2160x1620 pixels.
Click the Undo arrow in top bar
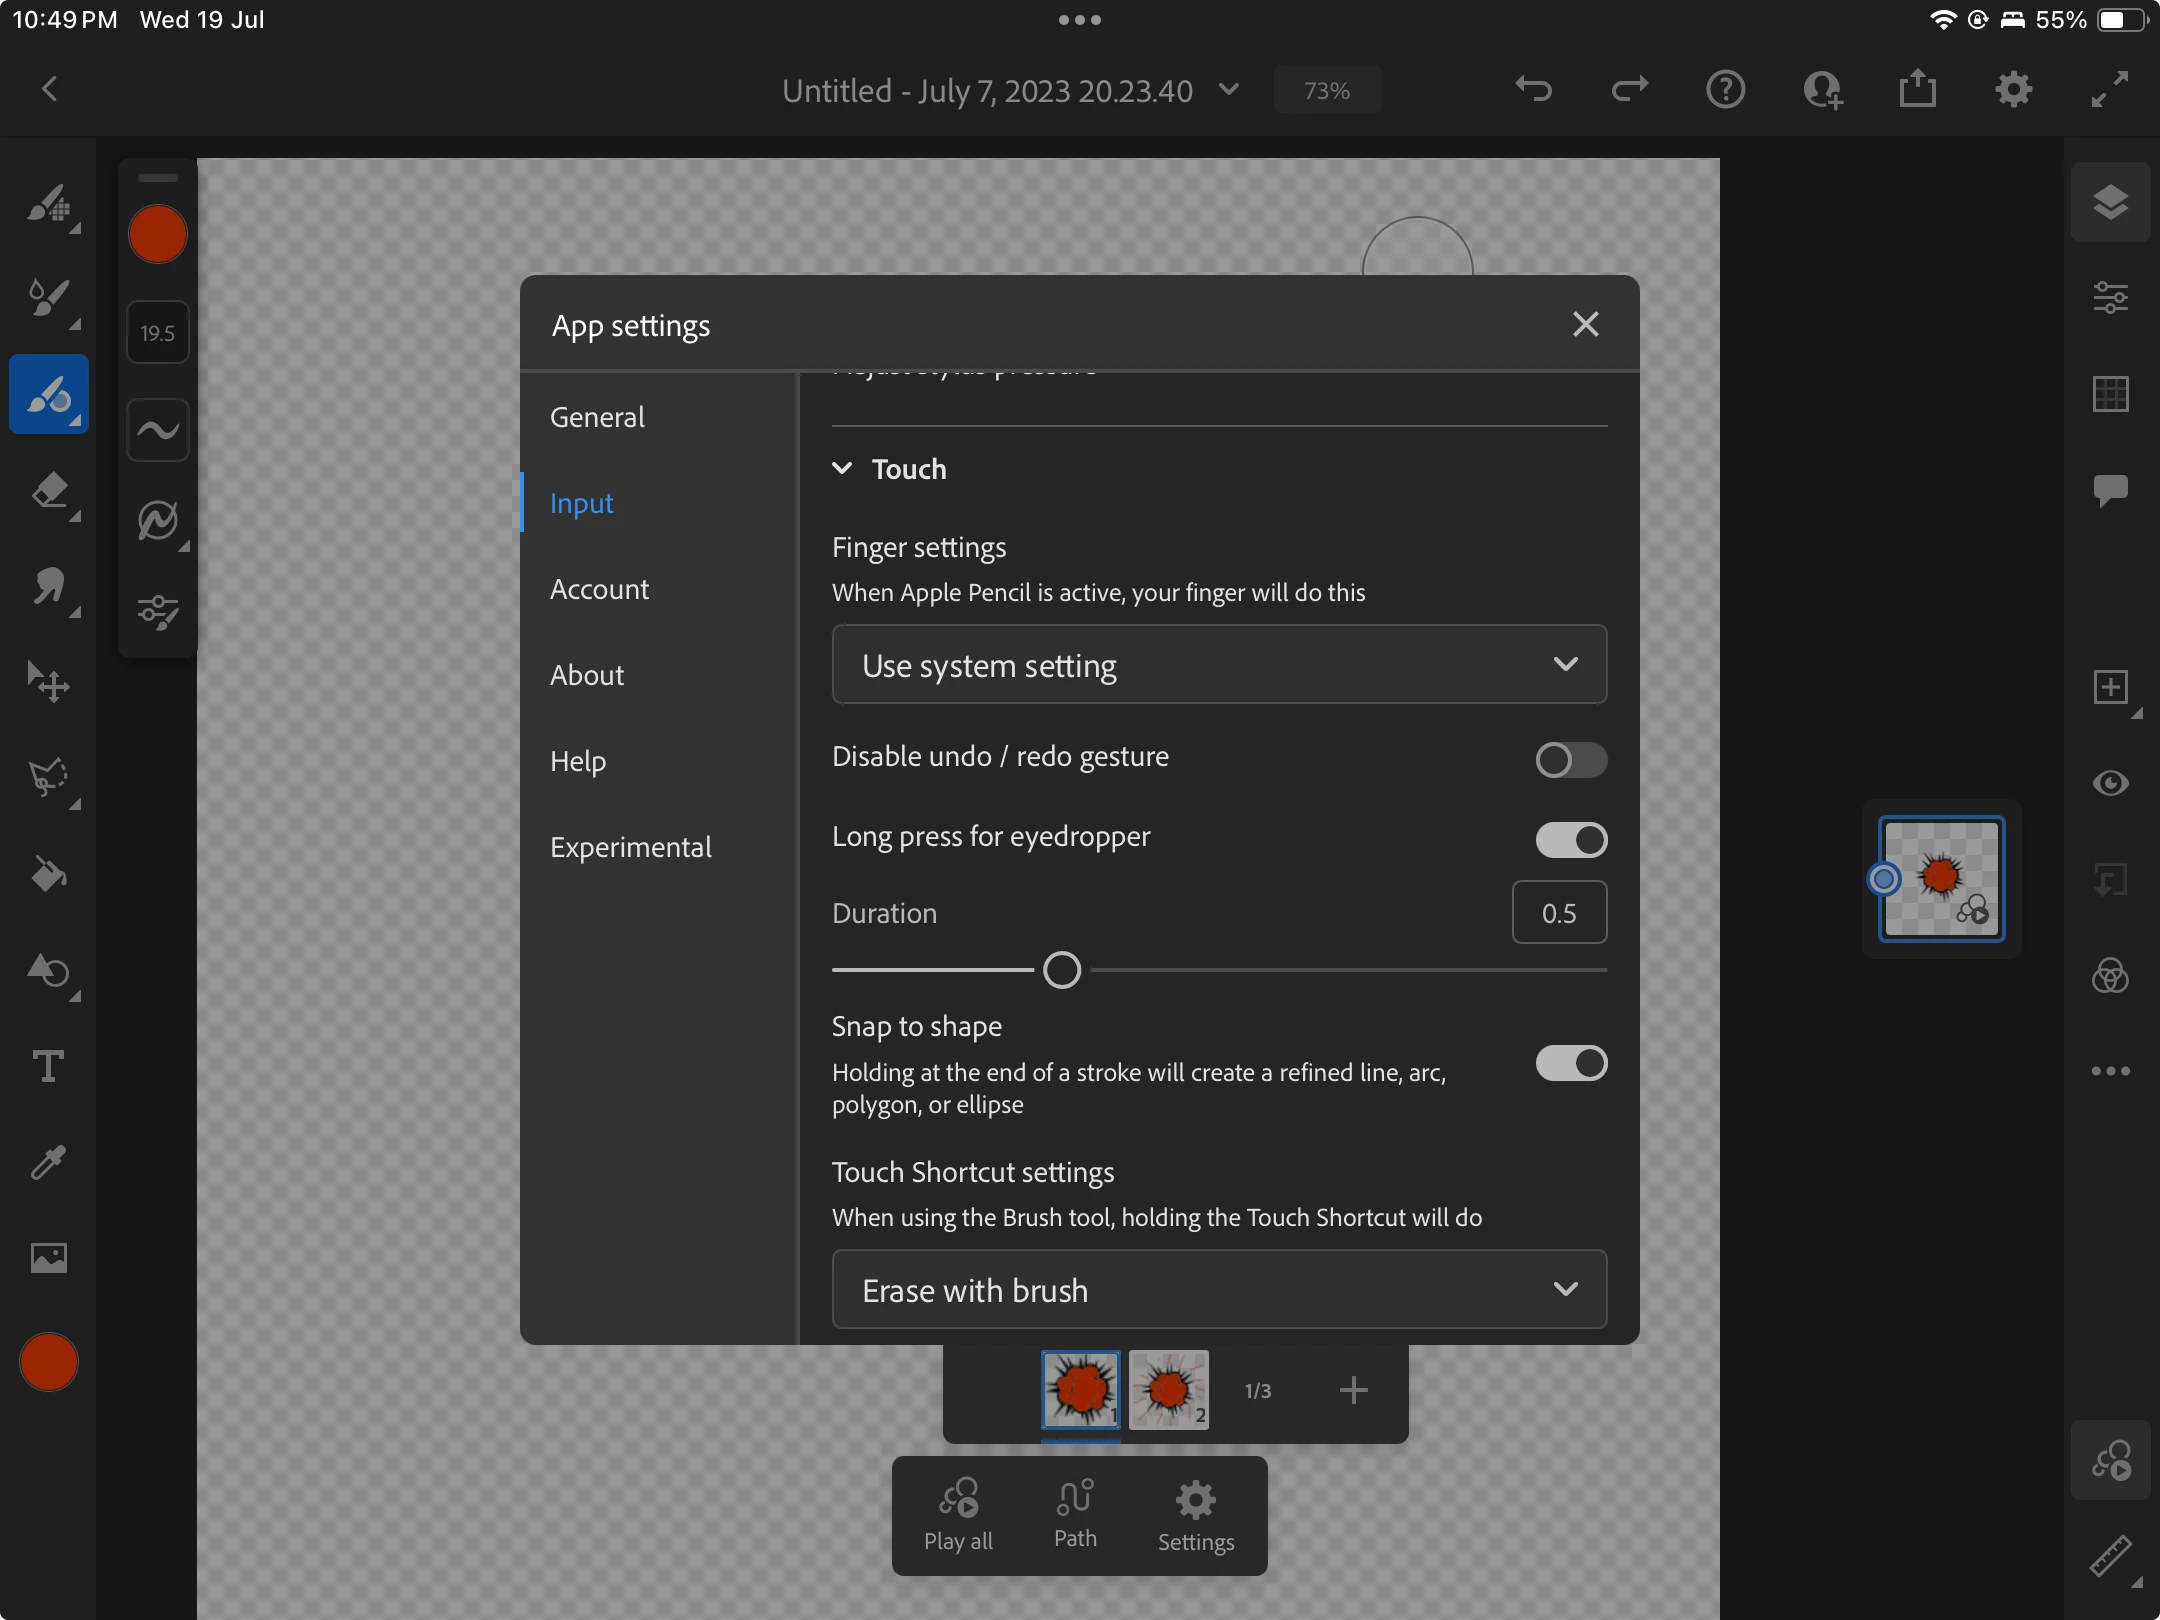point(1533,90)
